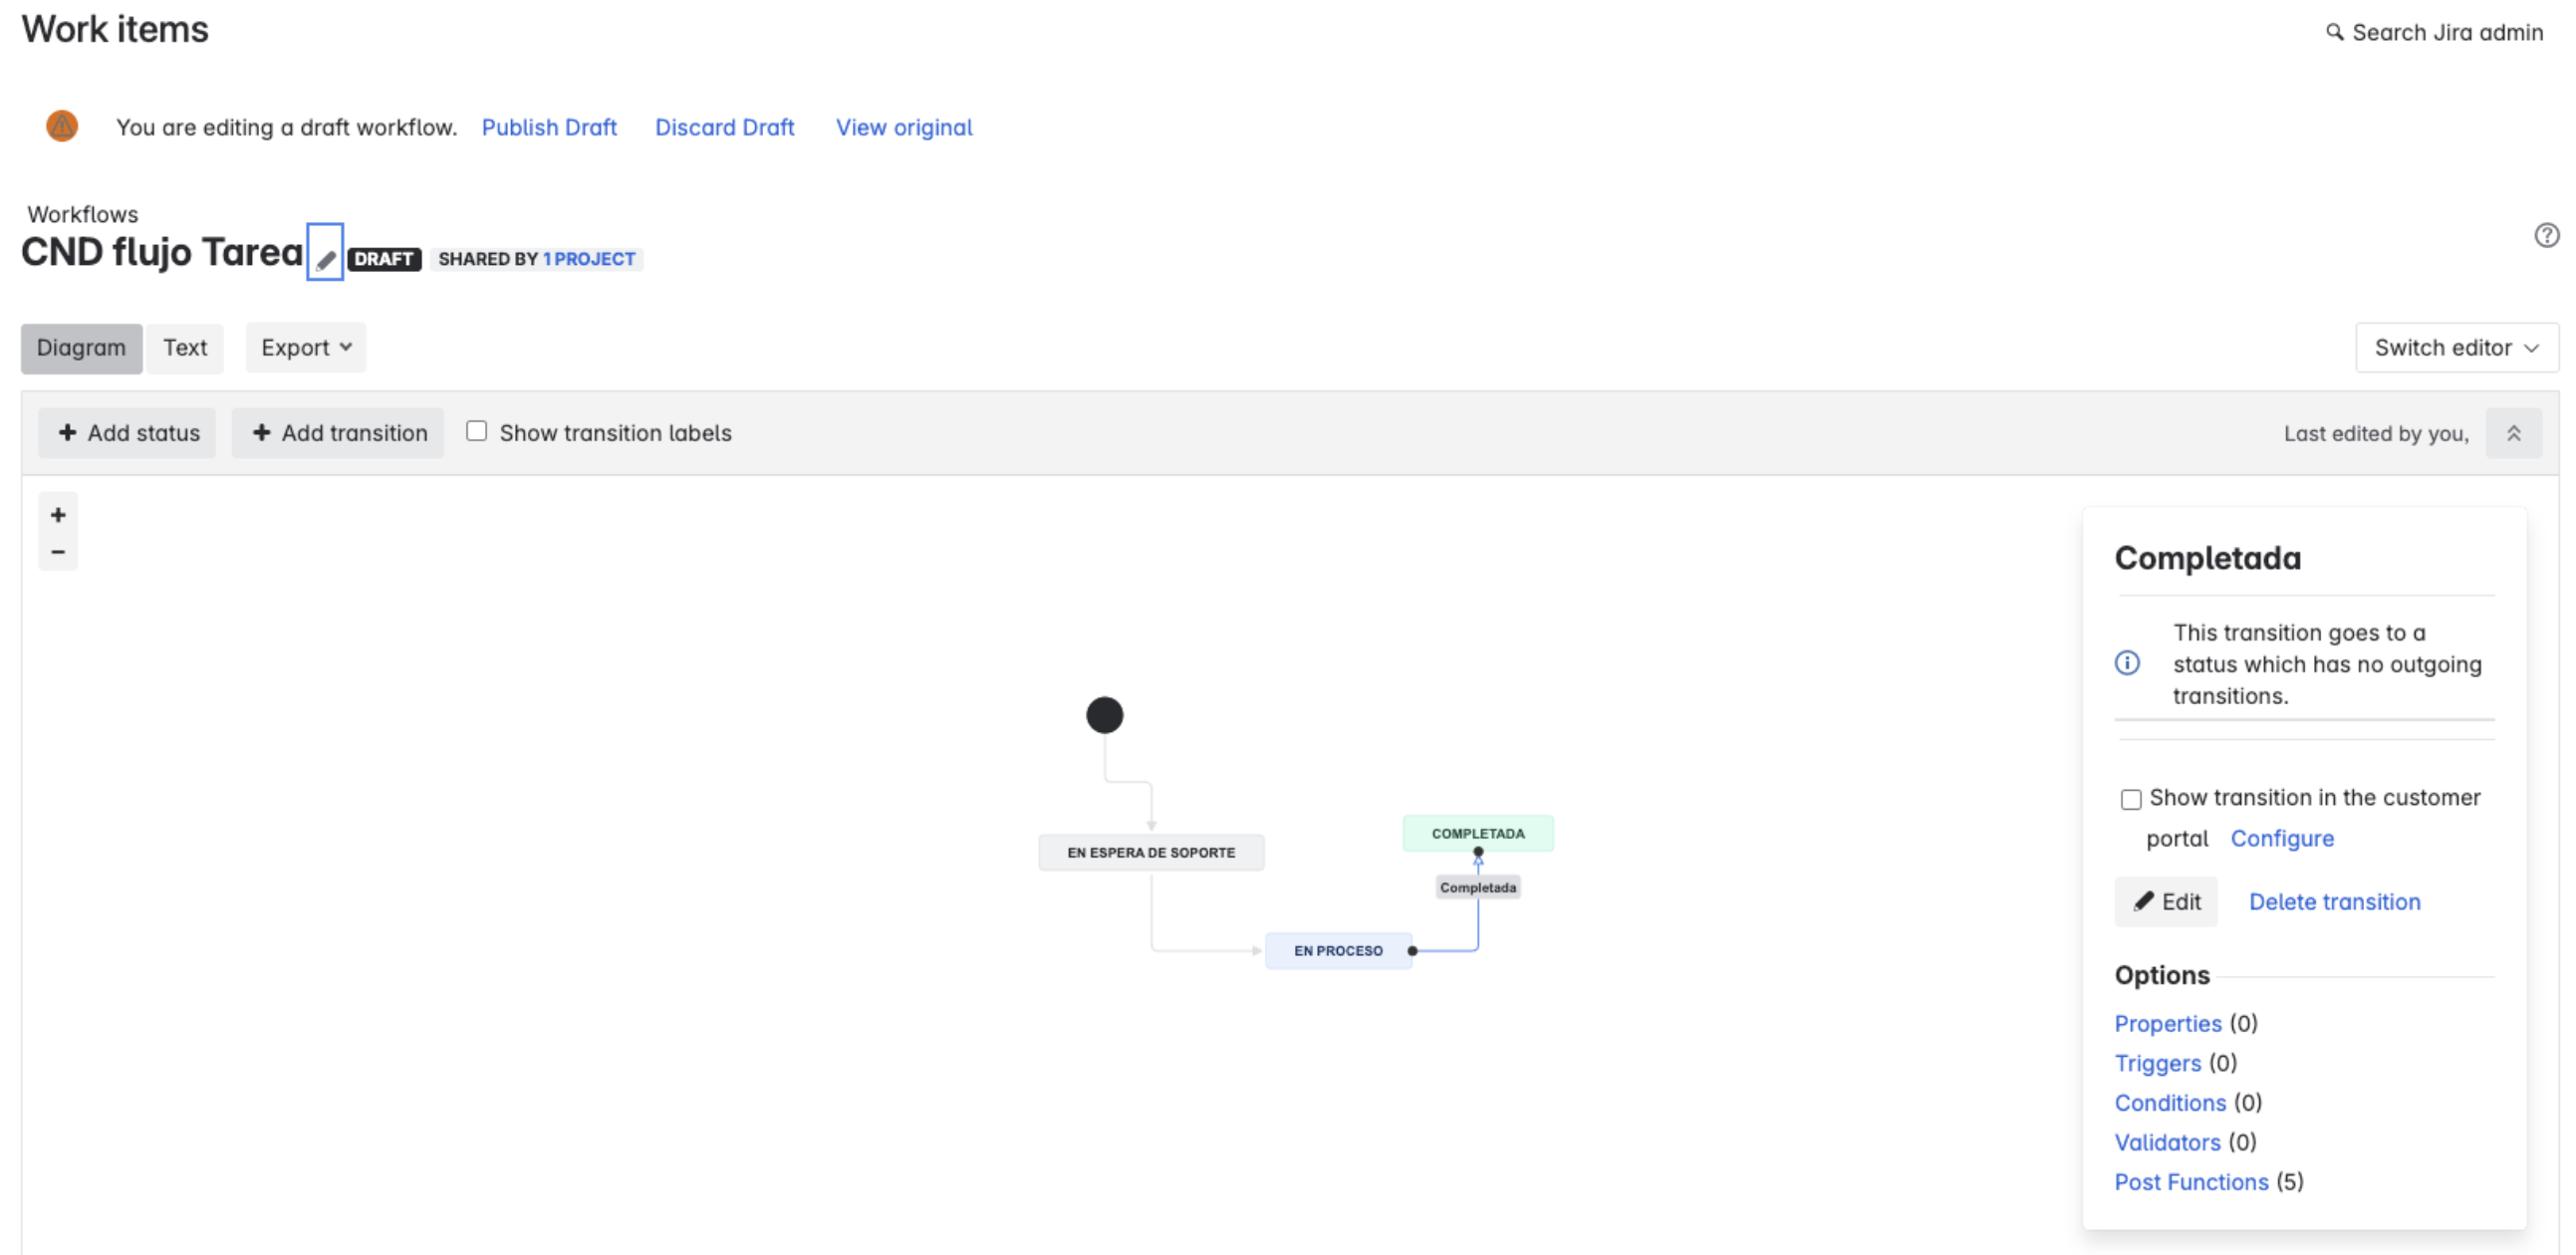Image resolution: width=2576 pixels, height=1255 pixels.
Task: Check Show transition in customer portal
Action: [x=2130, y=799]
